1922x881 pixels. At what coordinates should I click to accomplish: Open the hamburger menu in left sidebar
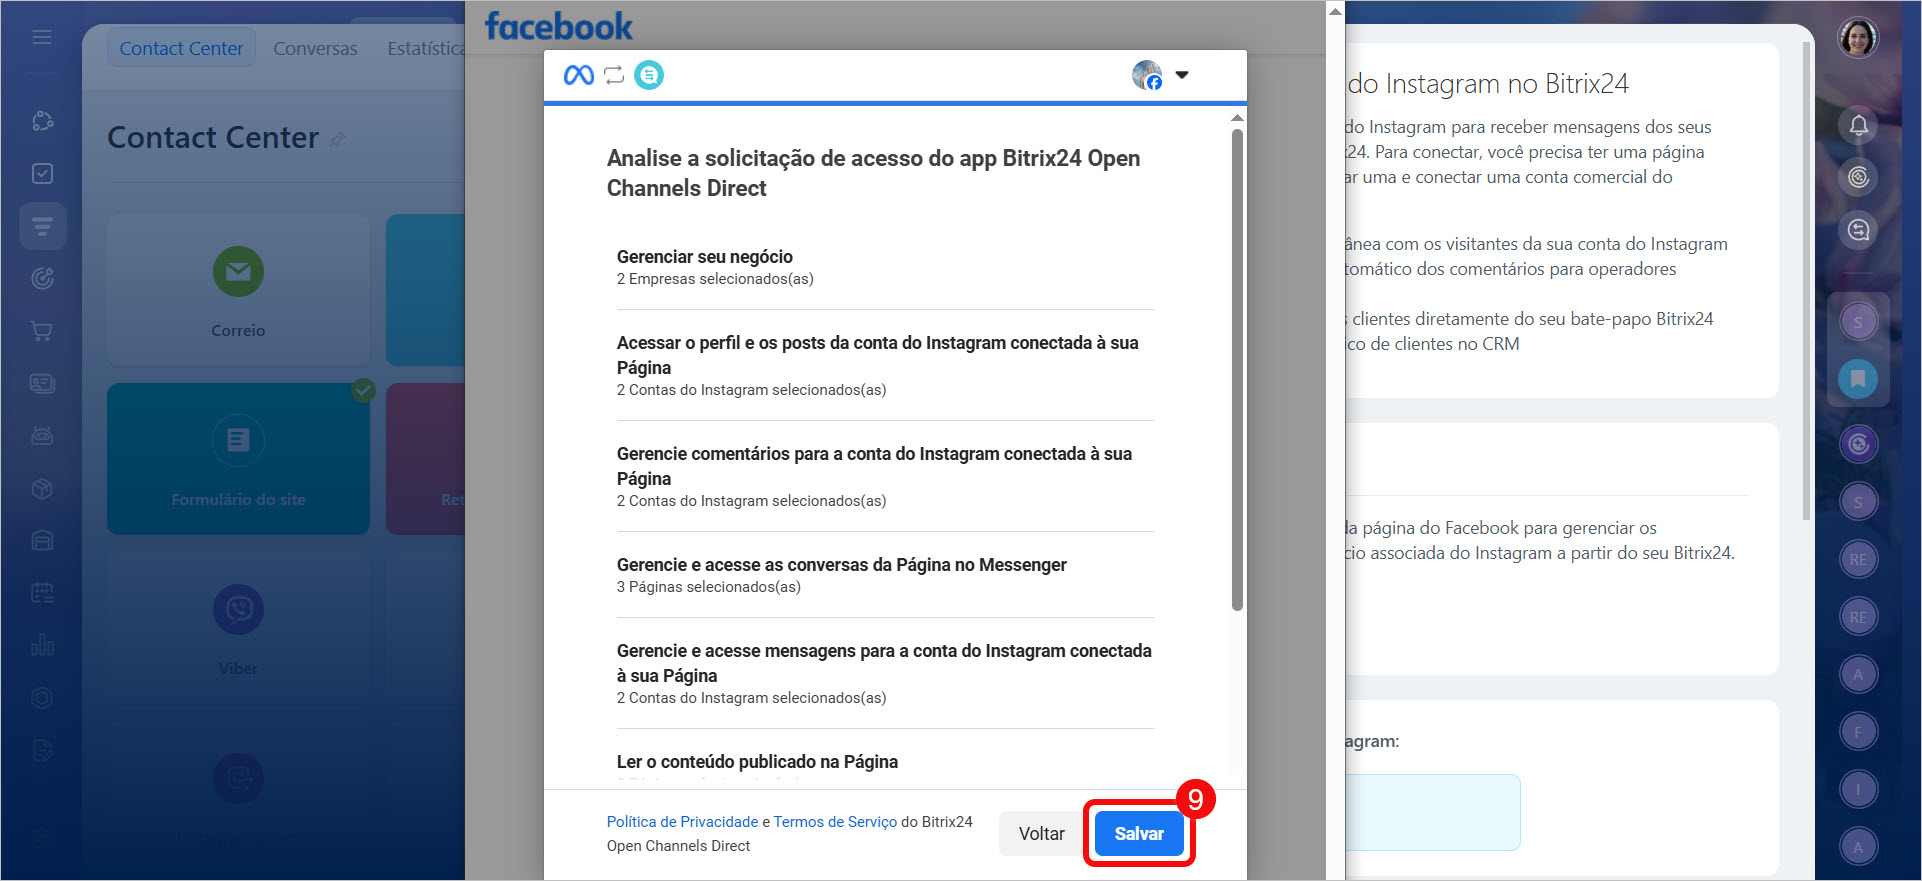click(42, 37)
